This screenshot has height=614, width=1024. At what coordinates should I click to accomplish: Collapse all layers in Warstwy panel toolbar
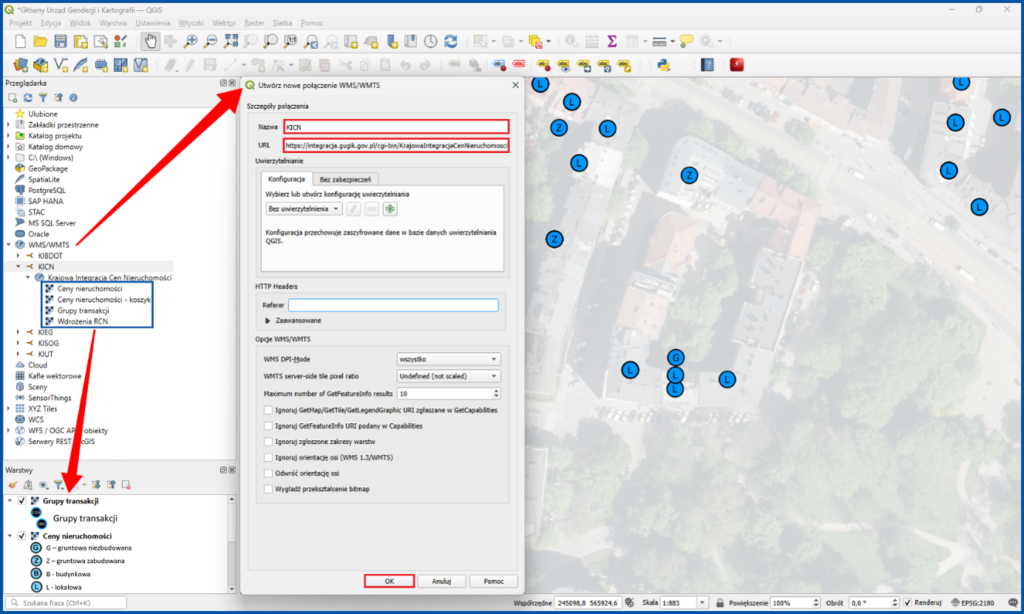[111, 485]
